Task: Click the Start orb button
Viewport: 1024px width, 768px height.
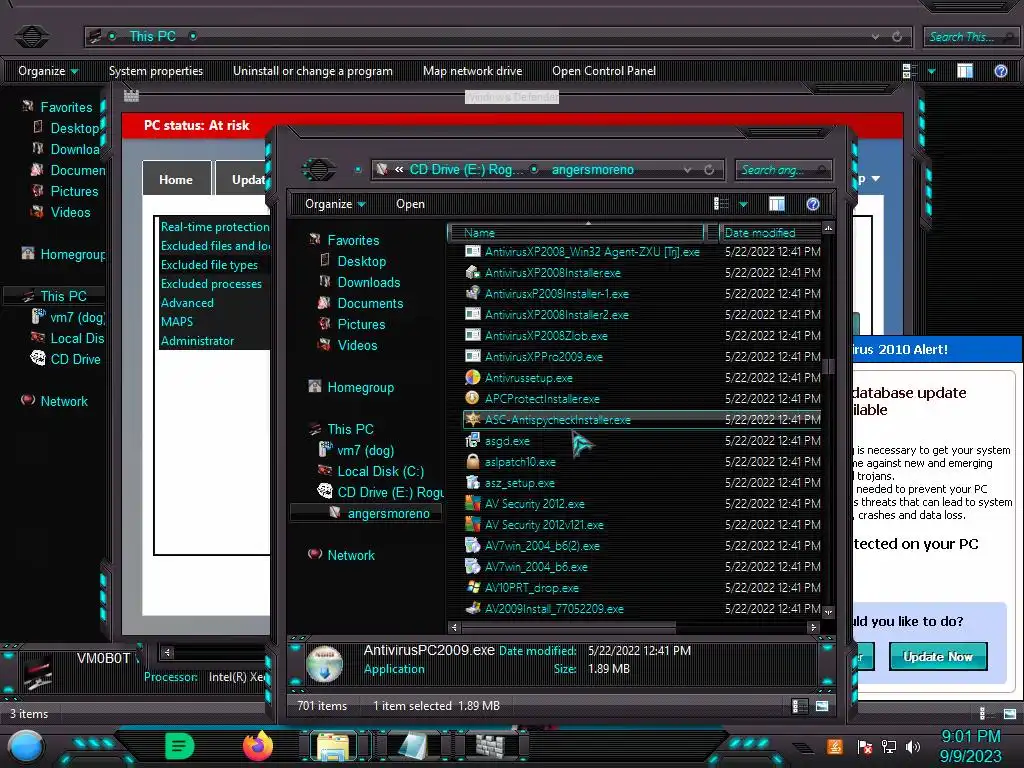Action: pos(25,748)
